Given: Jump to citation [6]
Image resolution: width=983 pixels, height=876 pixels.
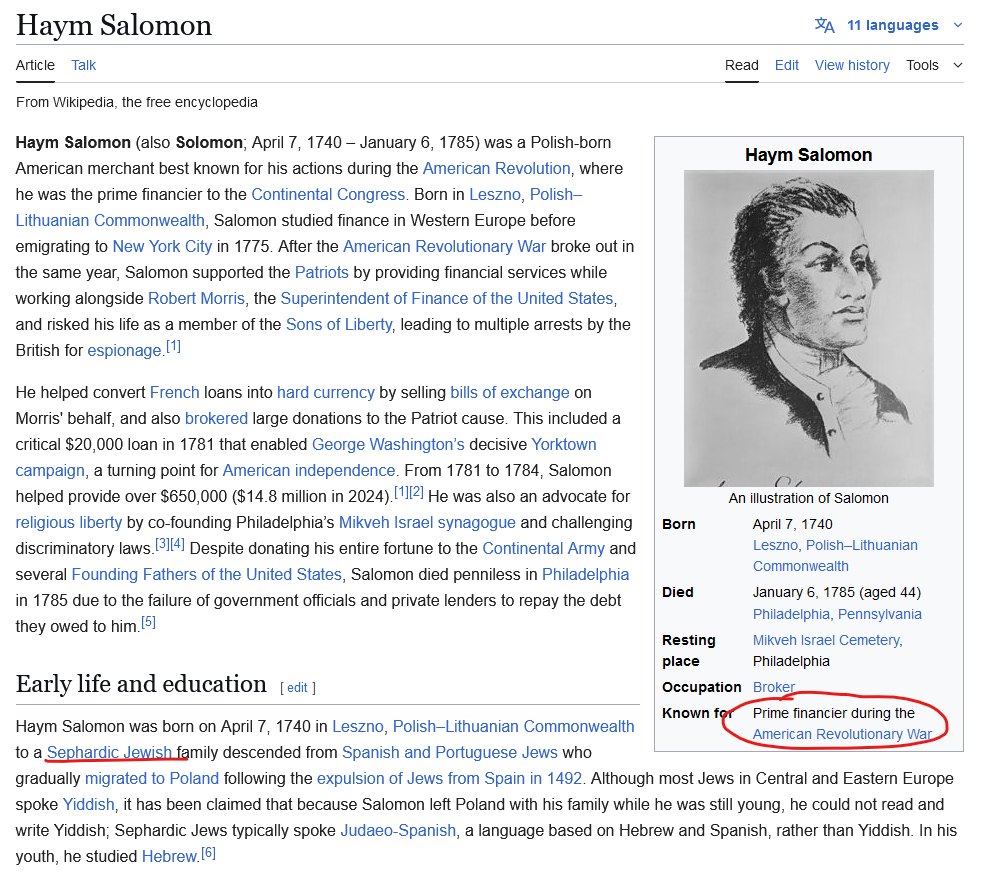Looking at the screenshot, I should click(208, 853).
